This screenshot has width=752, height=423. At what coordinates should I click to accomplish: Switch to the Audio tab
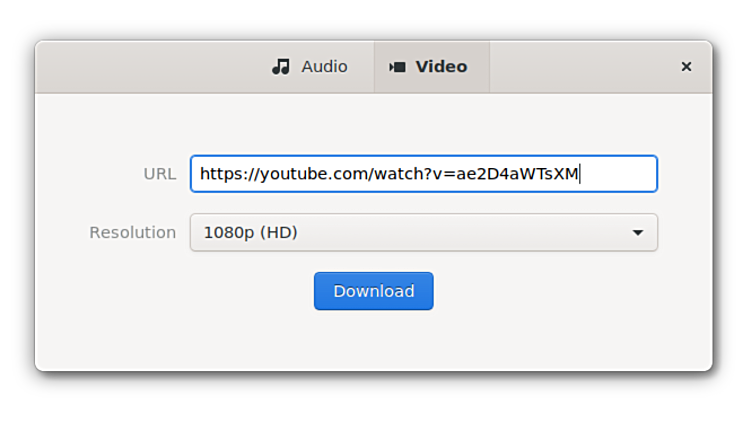coord(310,67)
